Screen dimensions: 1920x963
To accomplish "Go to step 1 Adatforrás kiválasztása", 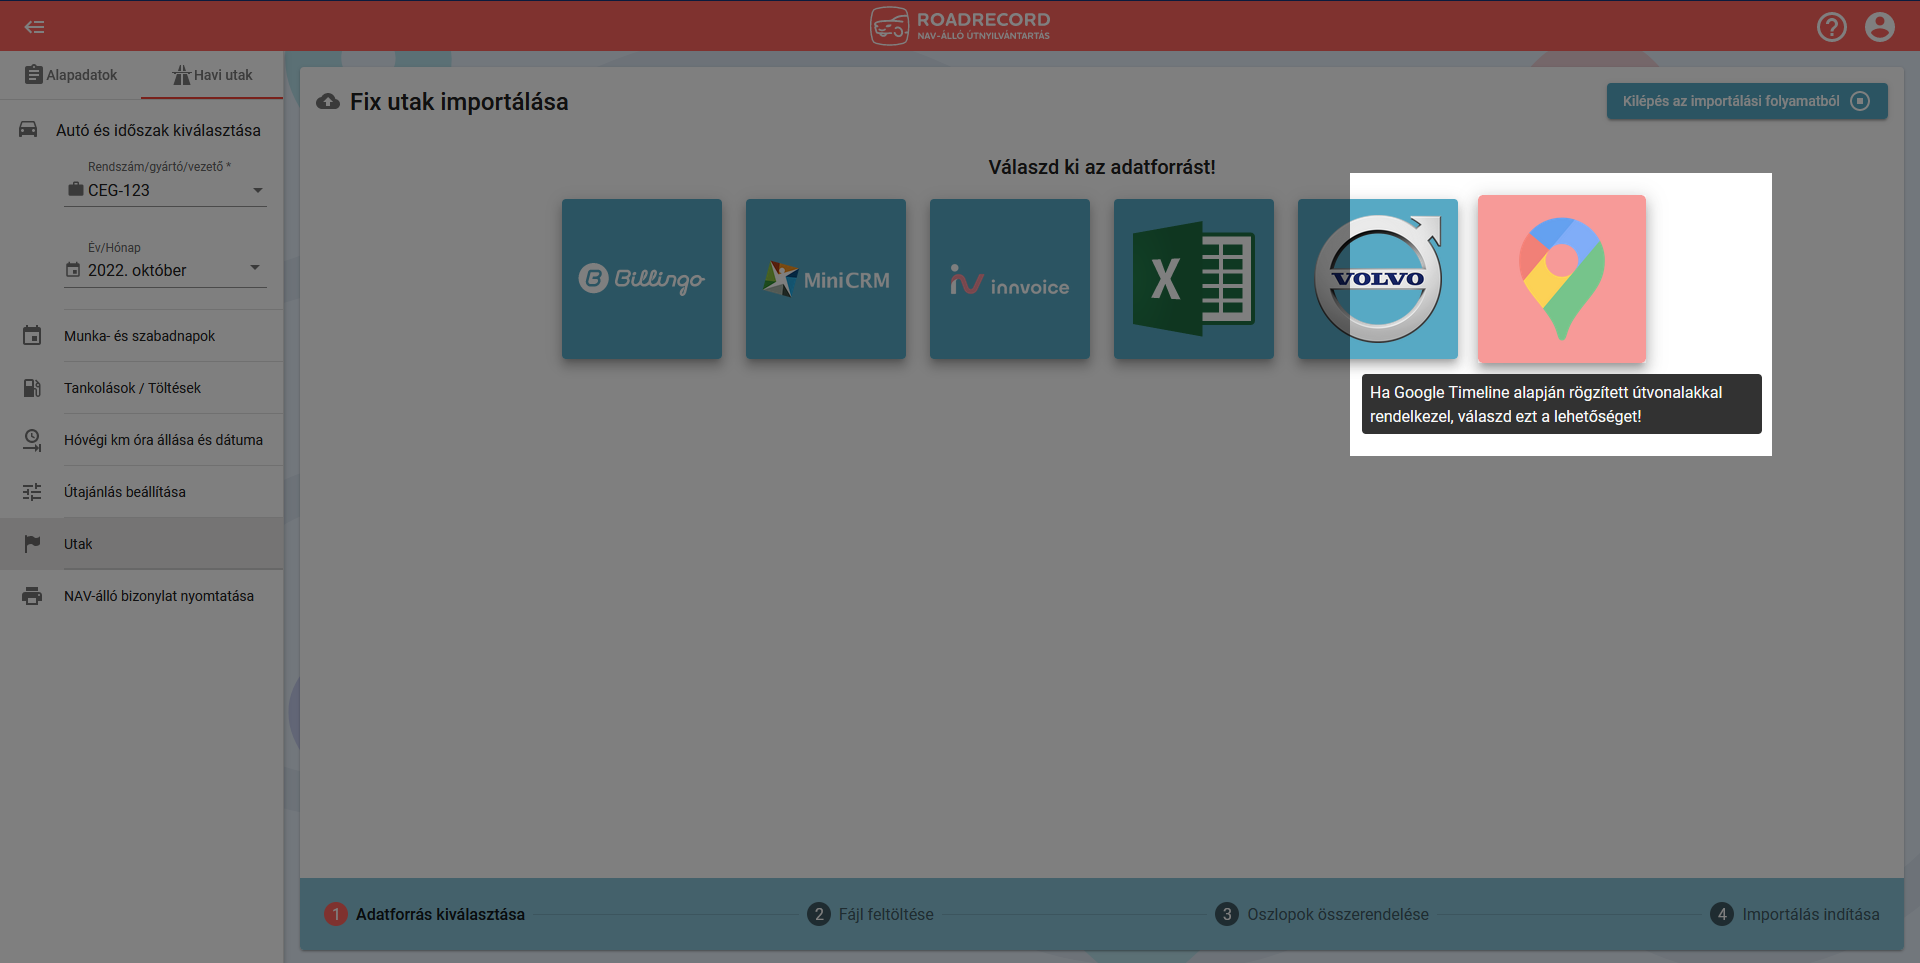I will (425, 914).
